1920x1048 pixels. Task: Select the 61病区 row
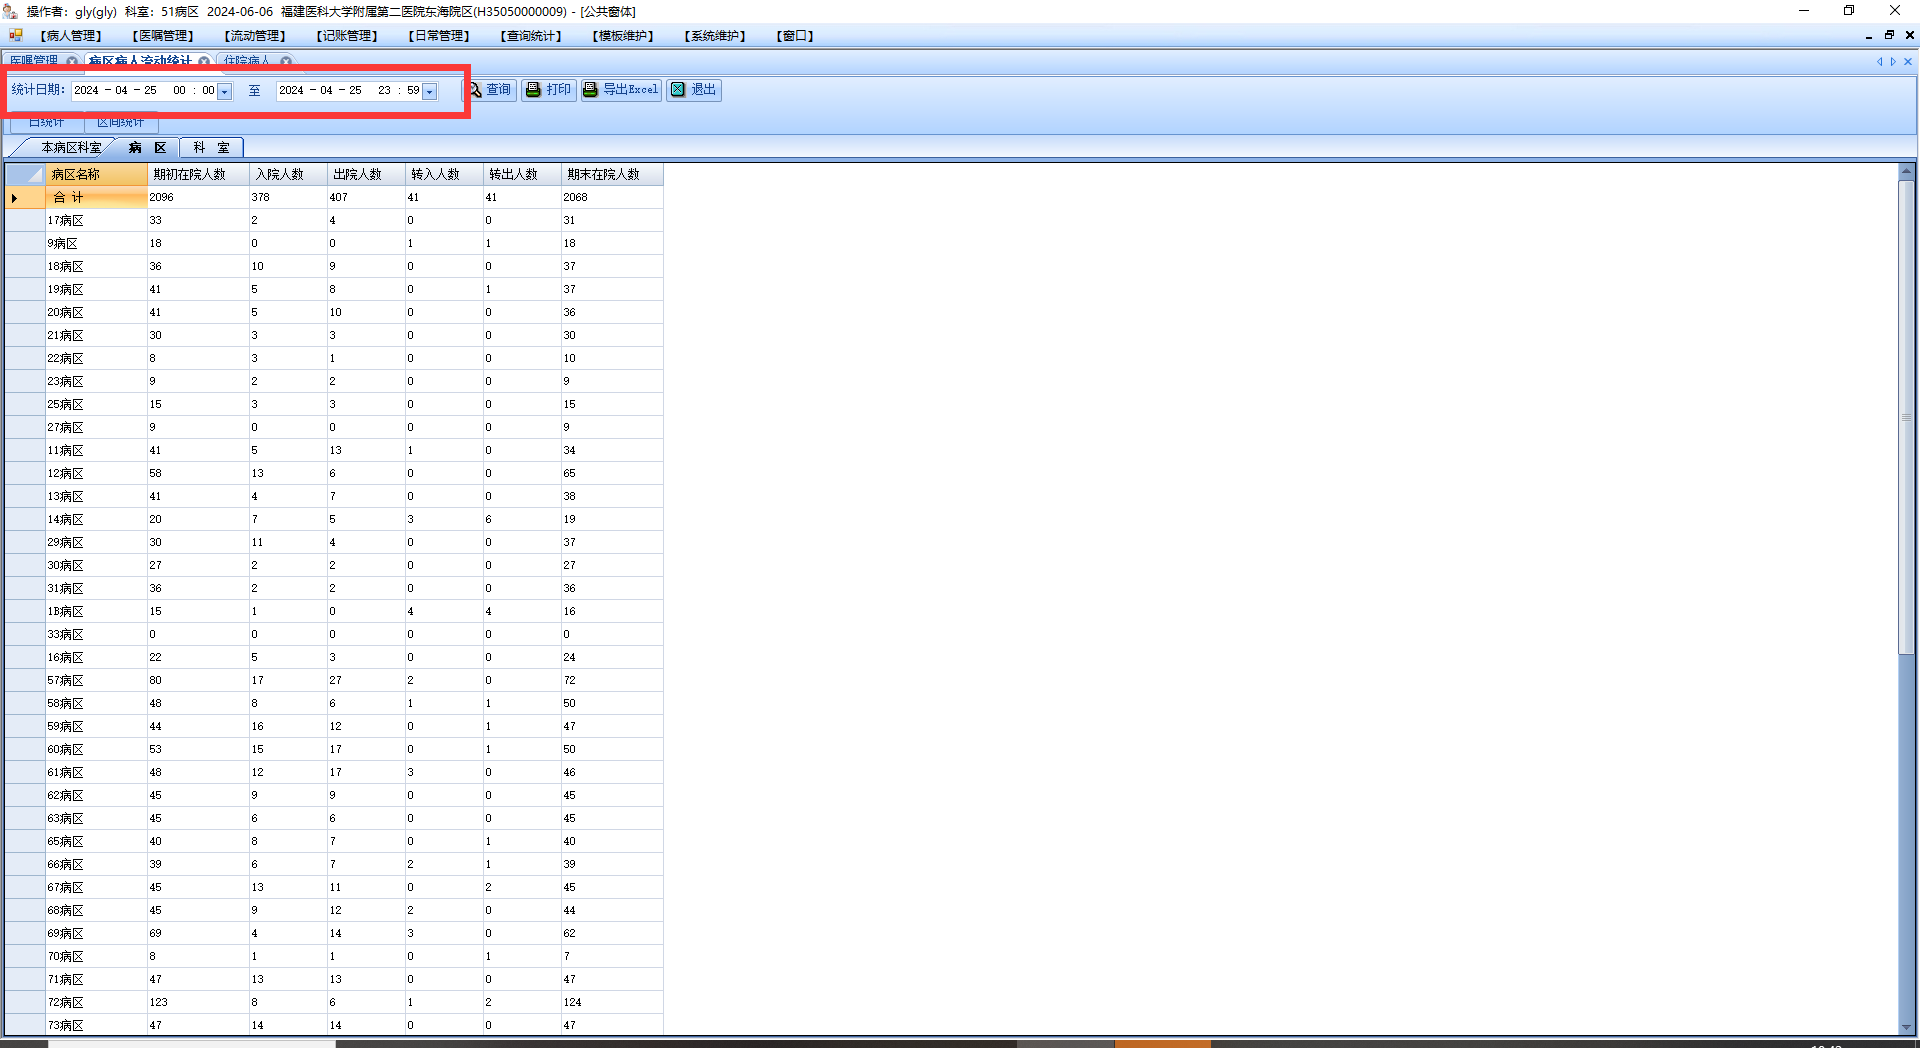(x=334, y=773)
